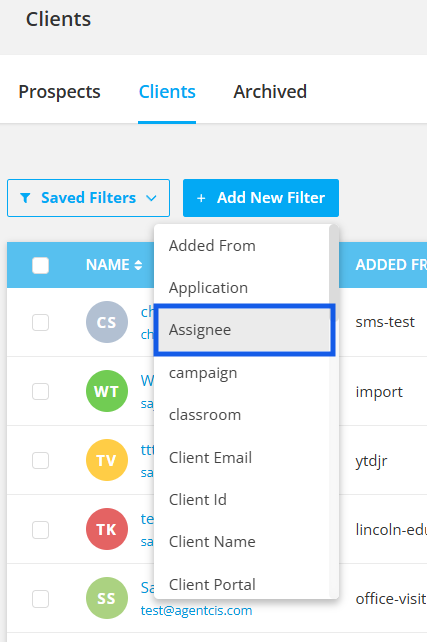Click the Add New Filter button
The image size is (427, 642).
(261, 198)
